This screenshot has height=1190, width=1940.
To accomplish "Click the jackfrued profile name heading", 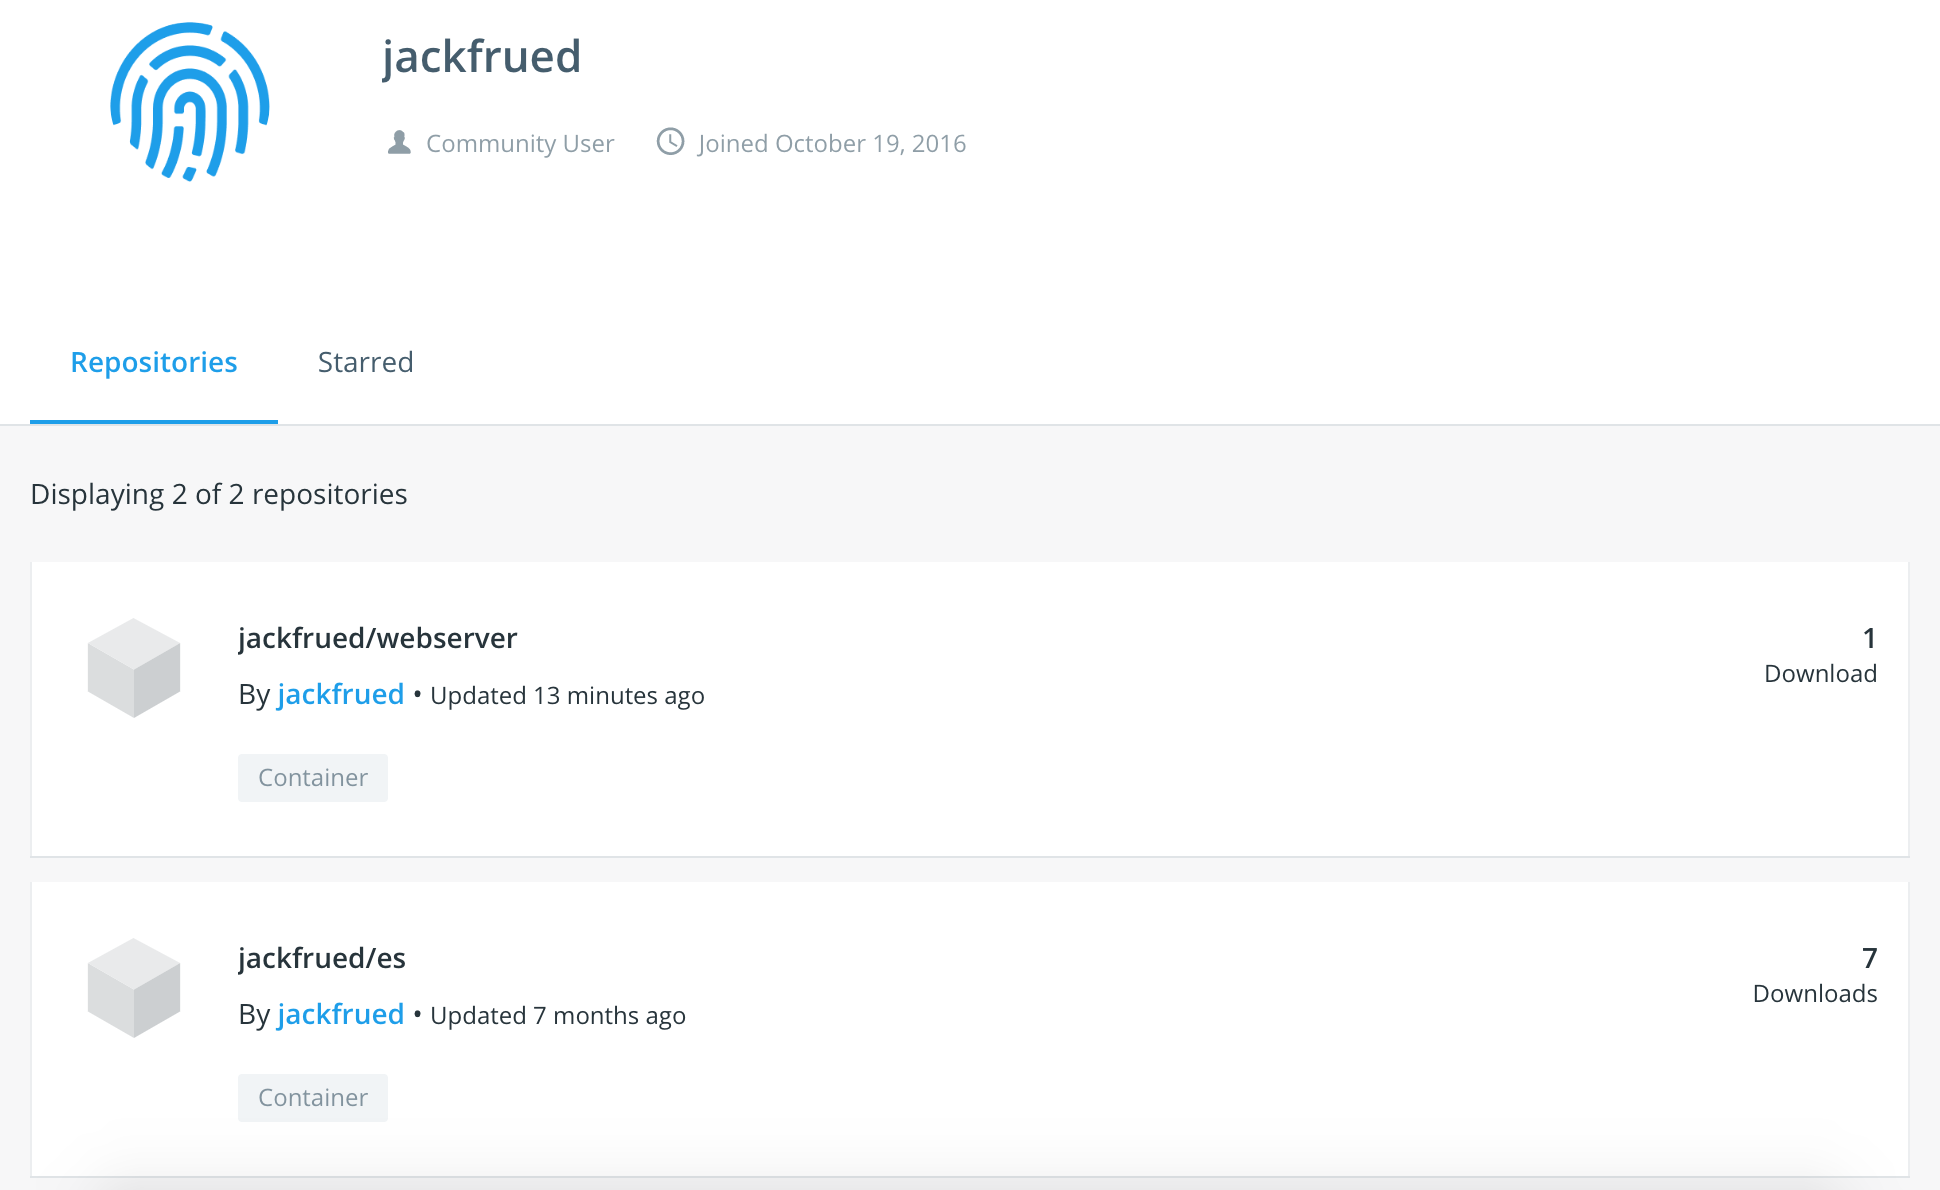I will (481, 56).
